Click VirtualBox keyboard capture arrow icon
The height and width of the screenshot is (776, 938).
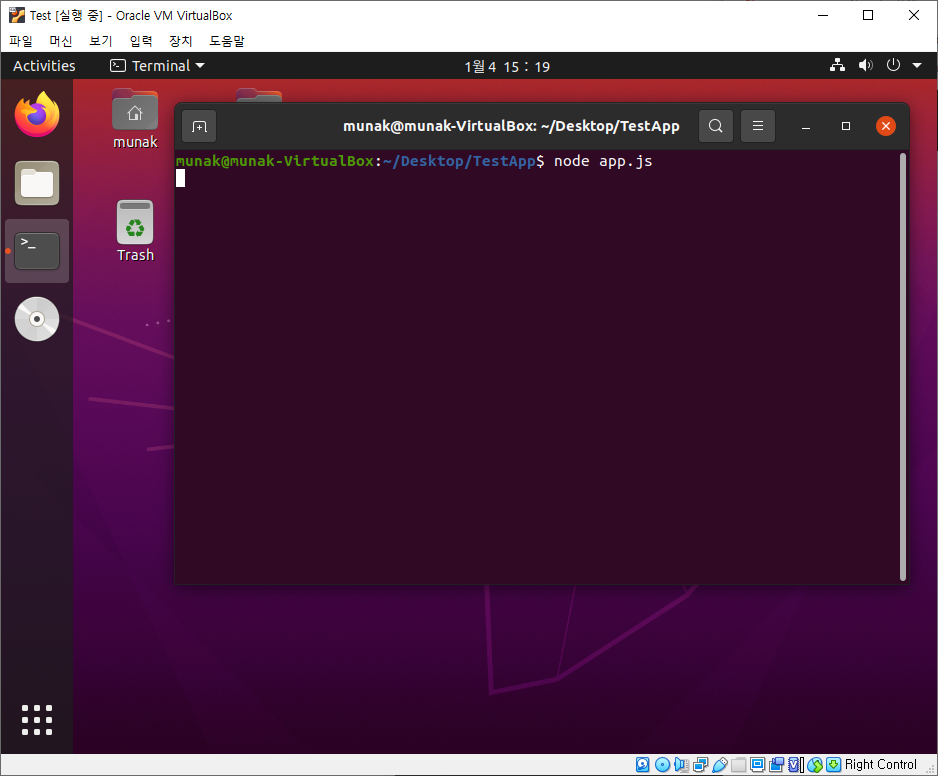(x=833, y=765)
